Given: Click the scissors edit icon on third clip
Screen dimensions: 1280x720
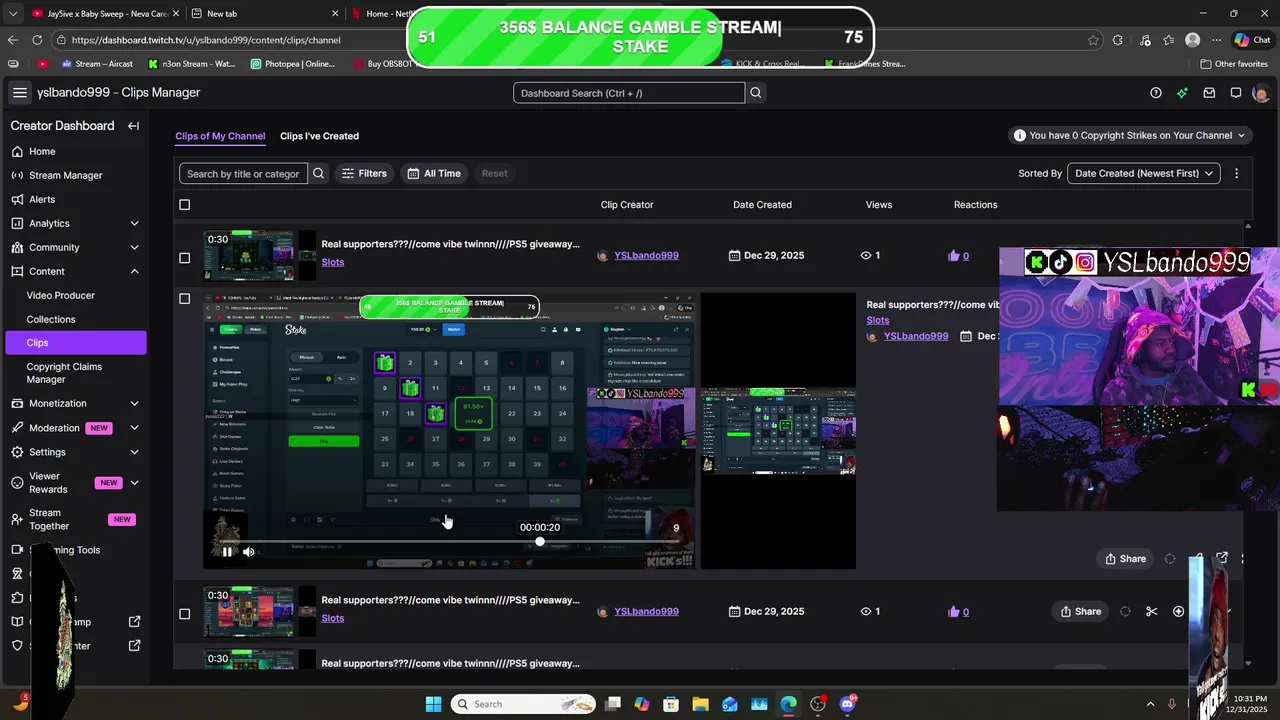Looking at the screenshot, I should pos(1152,611).
